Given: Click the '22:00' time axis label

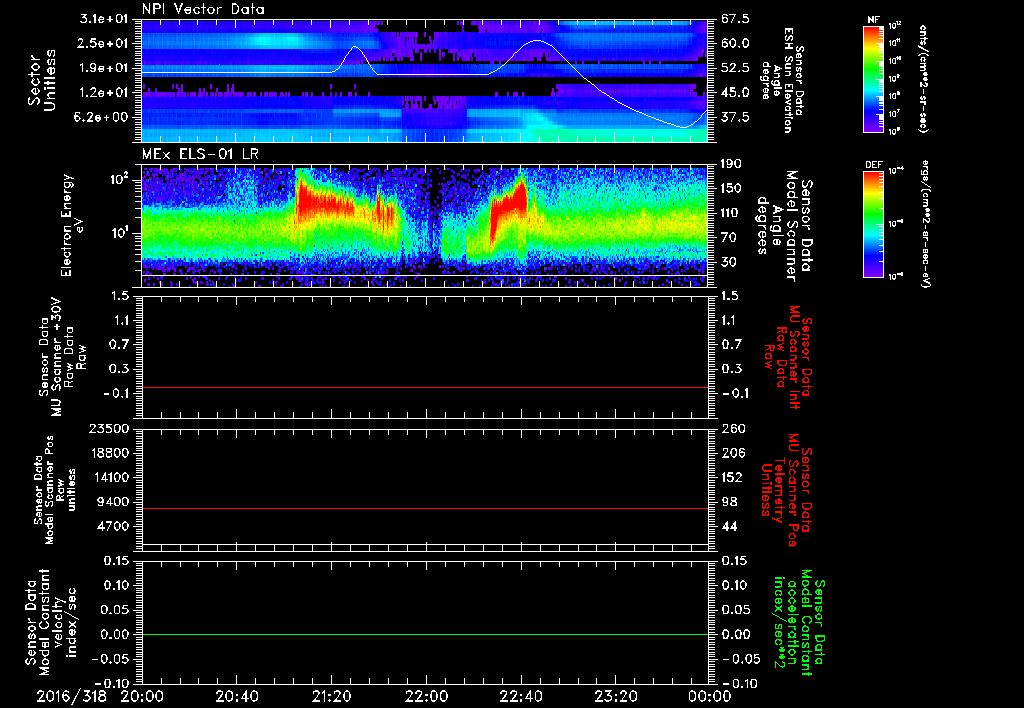Looking at the screenshot, I should point(426,696).
